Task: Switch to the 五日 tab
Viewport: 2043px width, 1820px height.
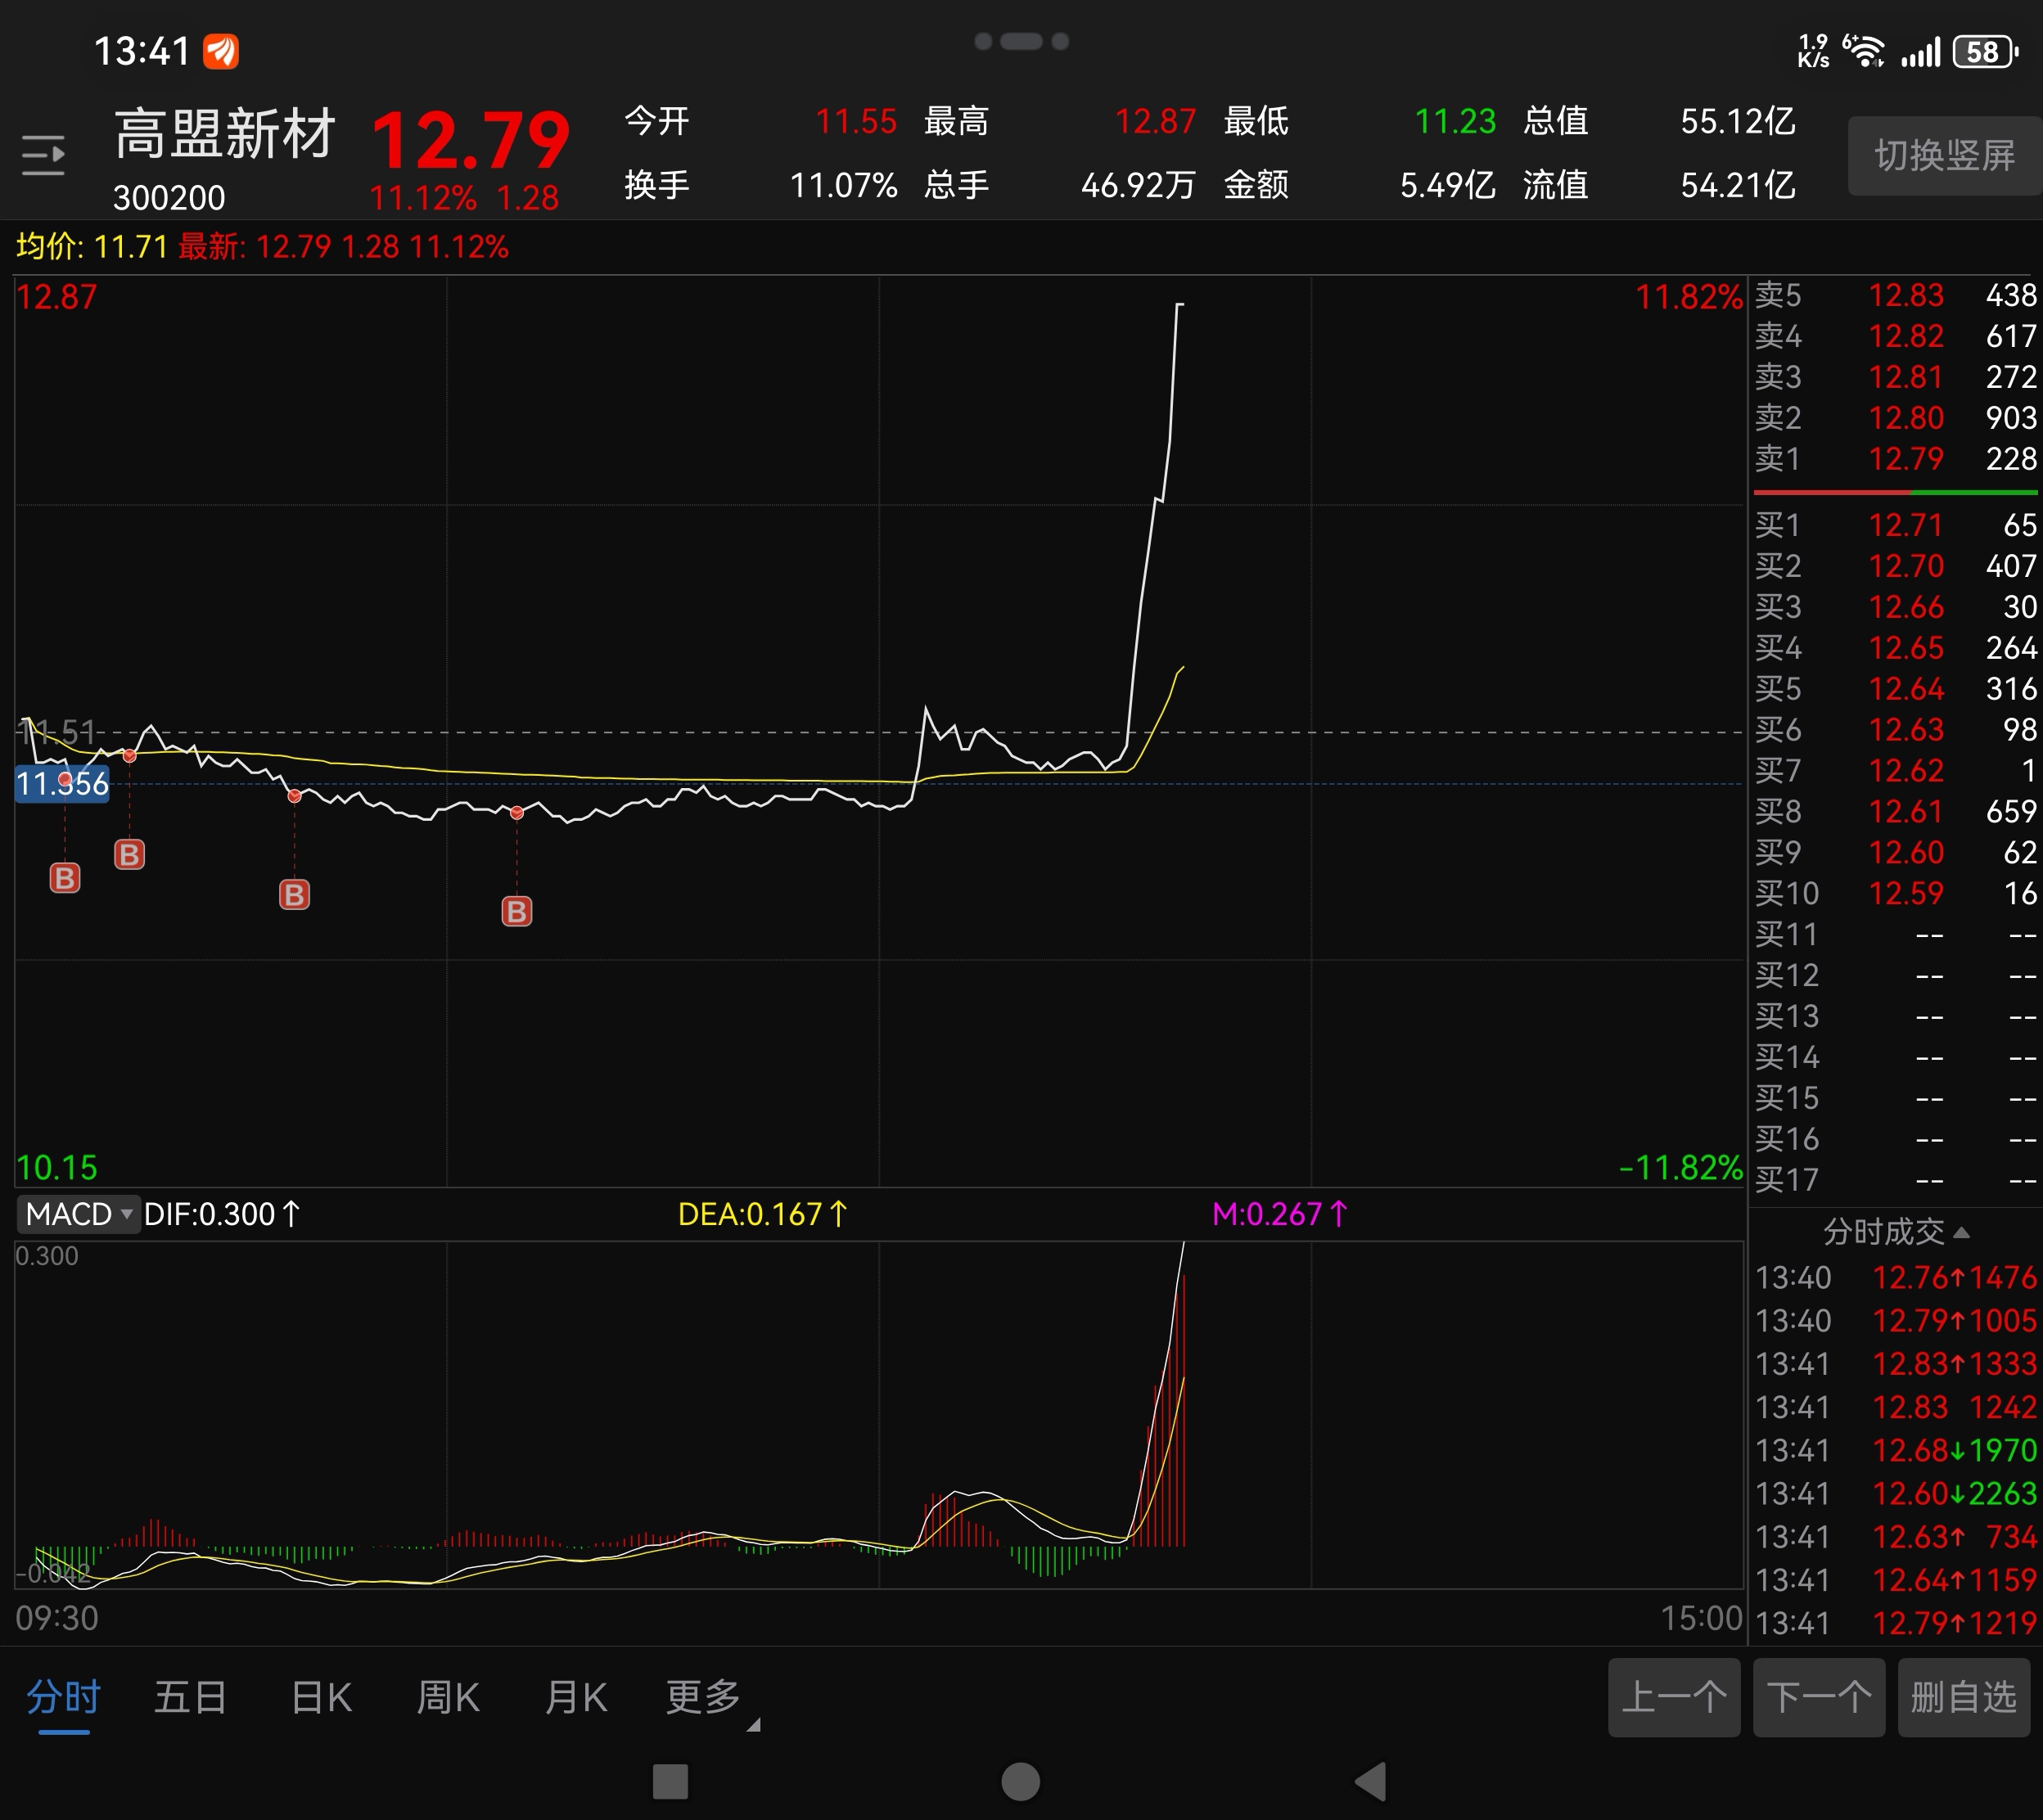Action: [x=190, y=1697]
